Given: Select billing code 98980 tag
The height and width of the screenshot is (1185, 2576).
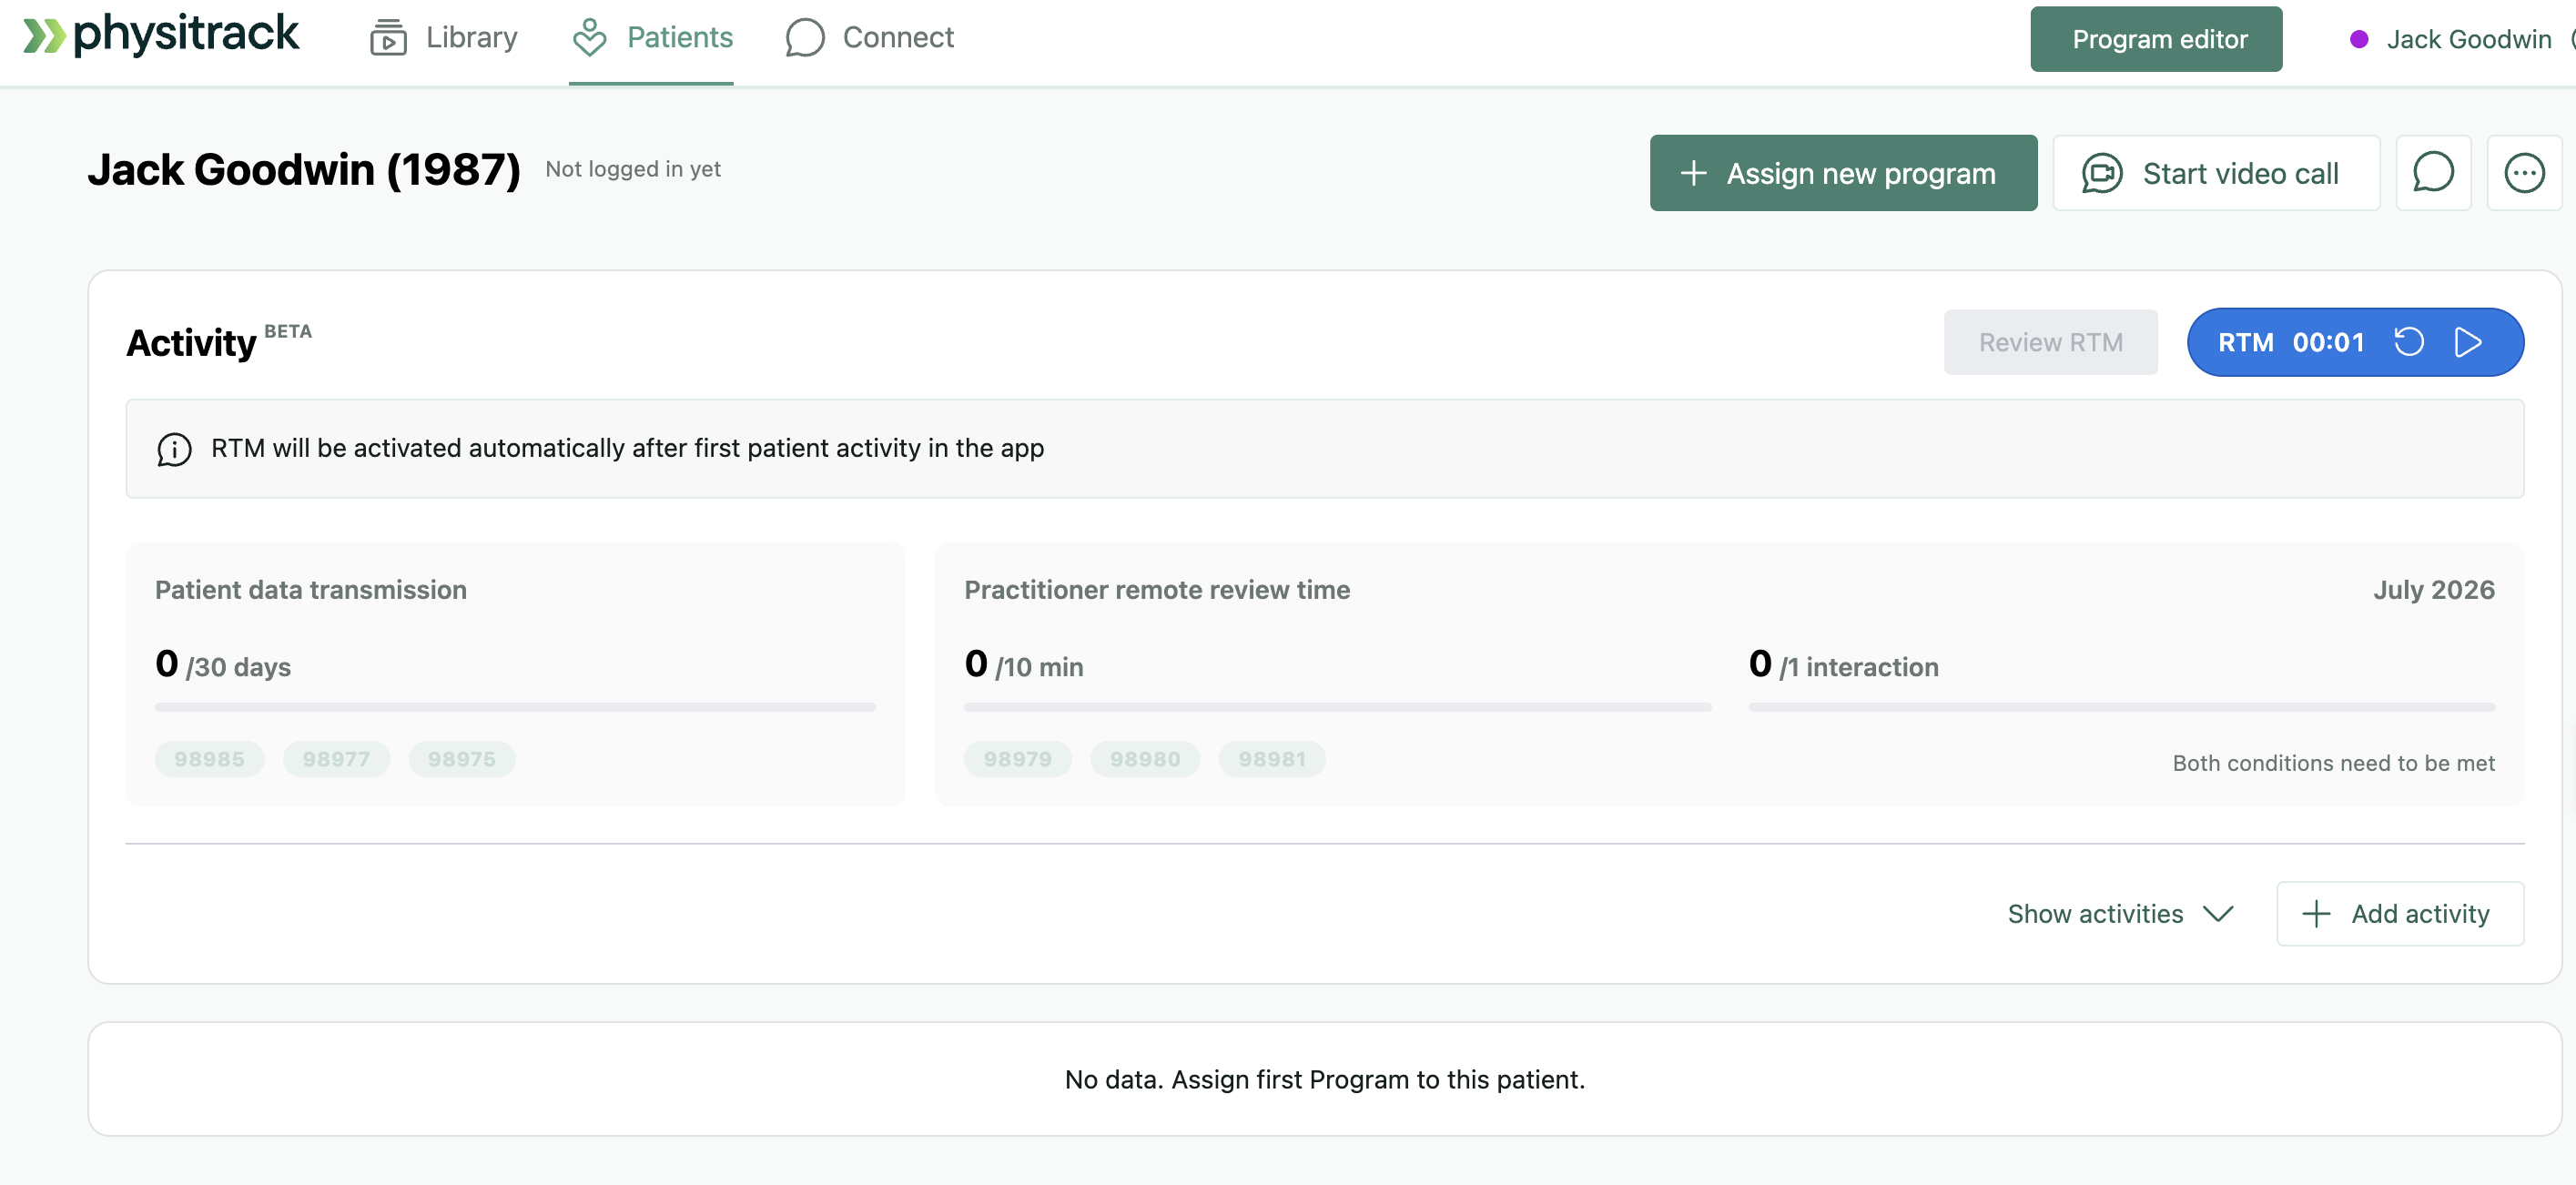Looking at the screenshot, I should 1145,759.
